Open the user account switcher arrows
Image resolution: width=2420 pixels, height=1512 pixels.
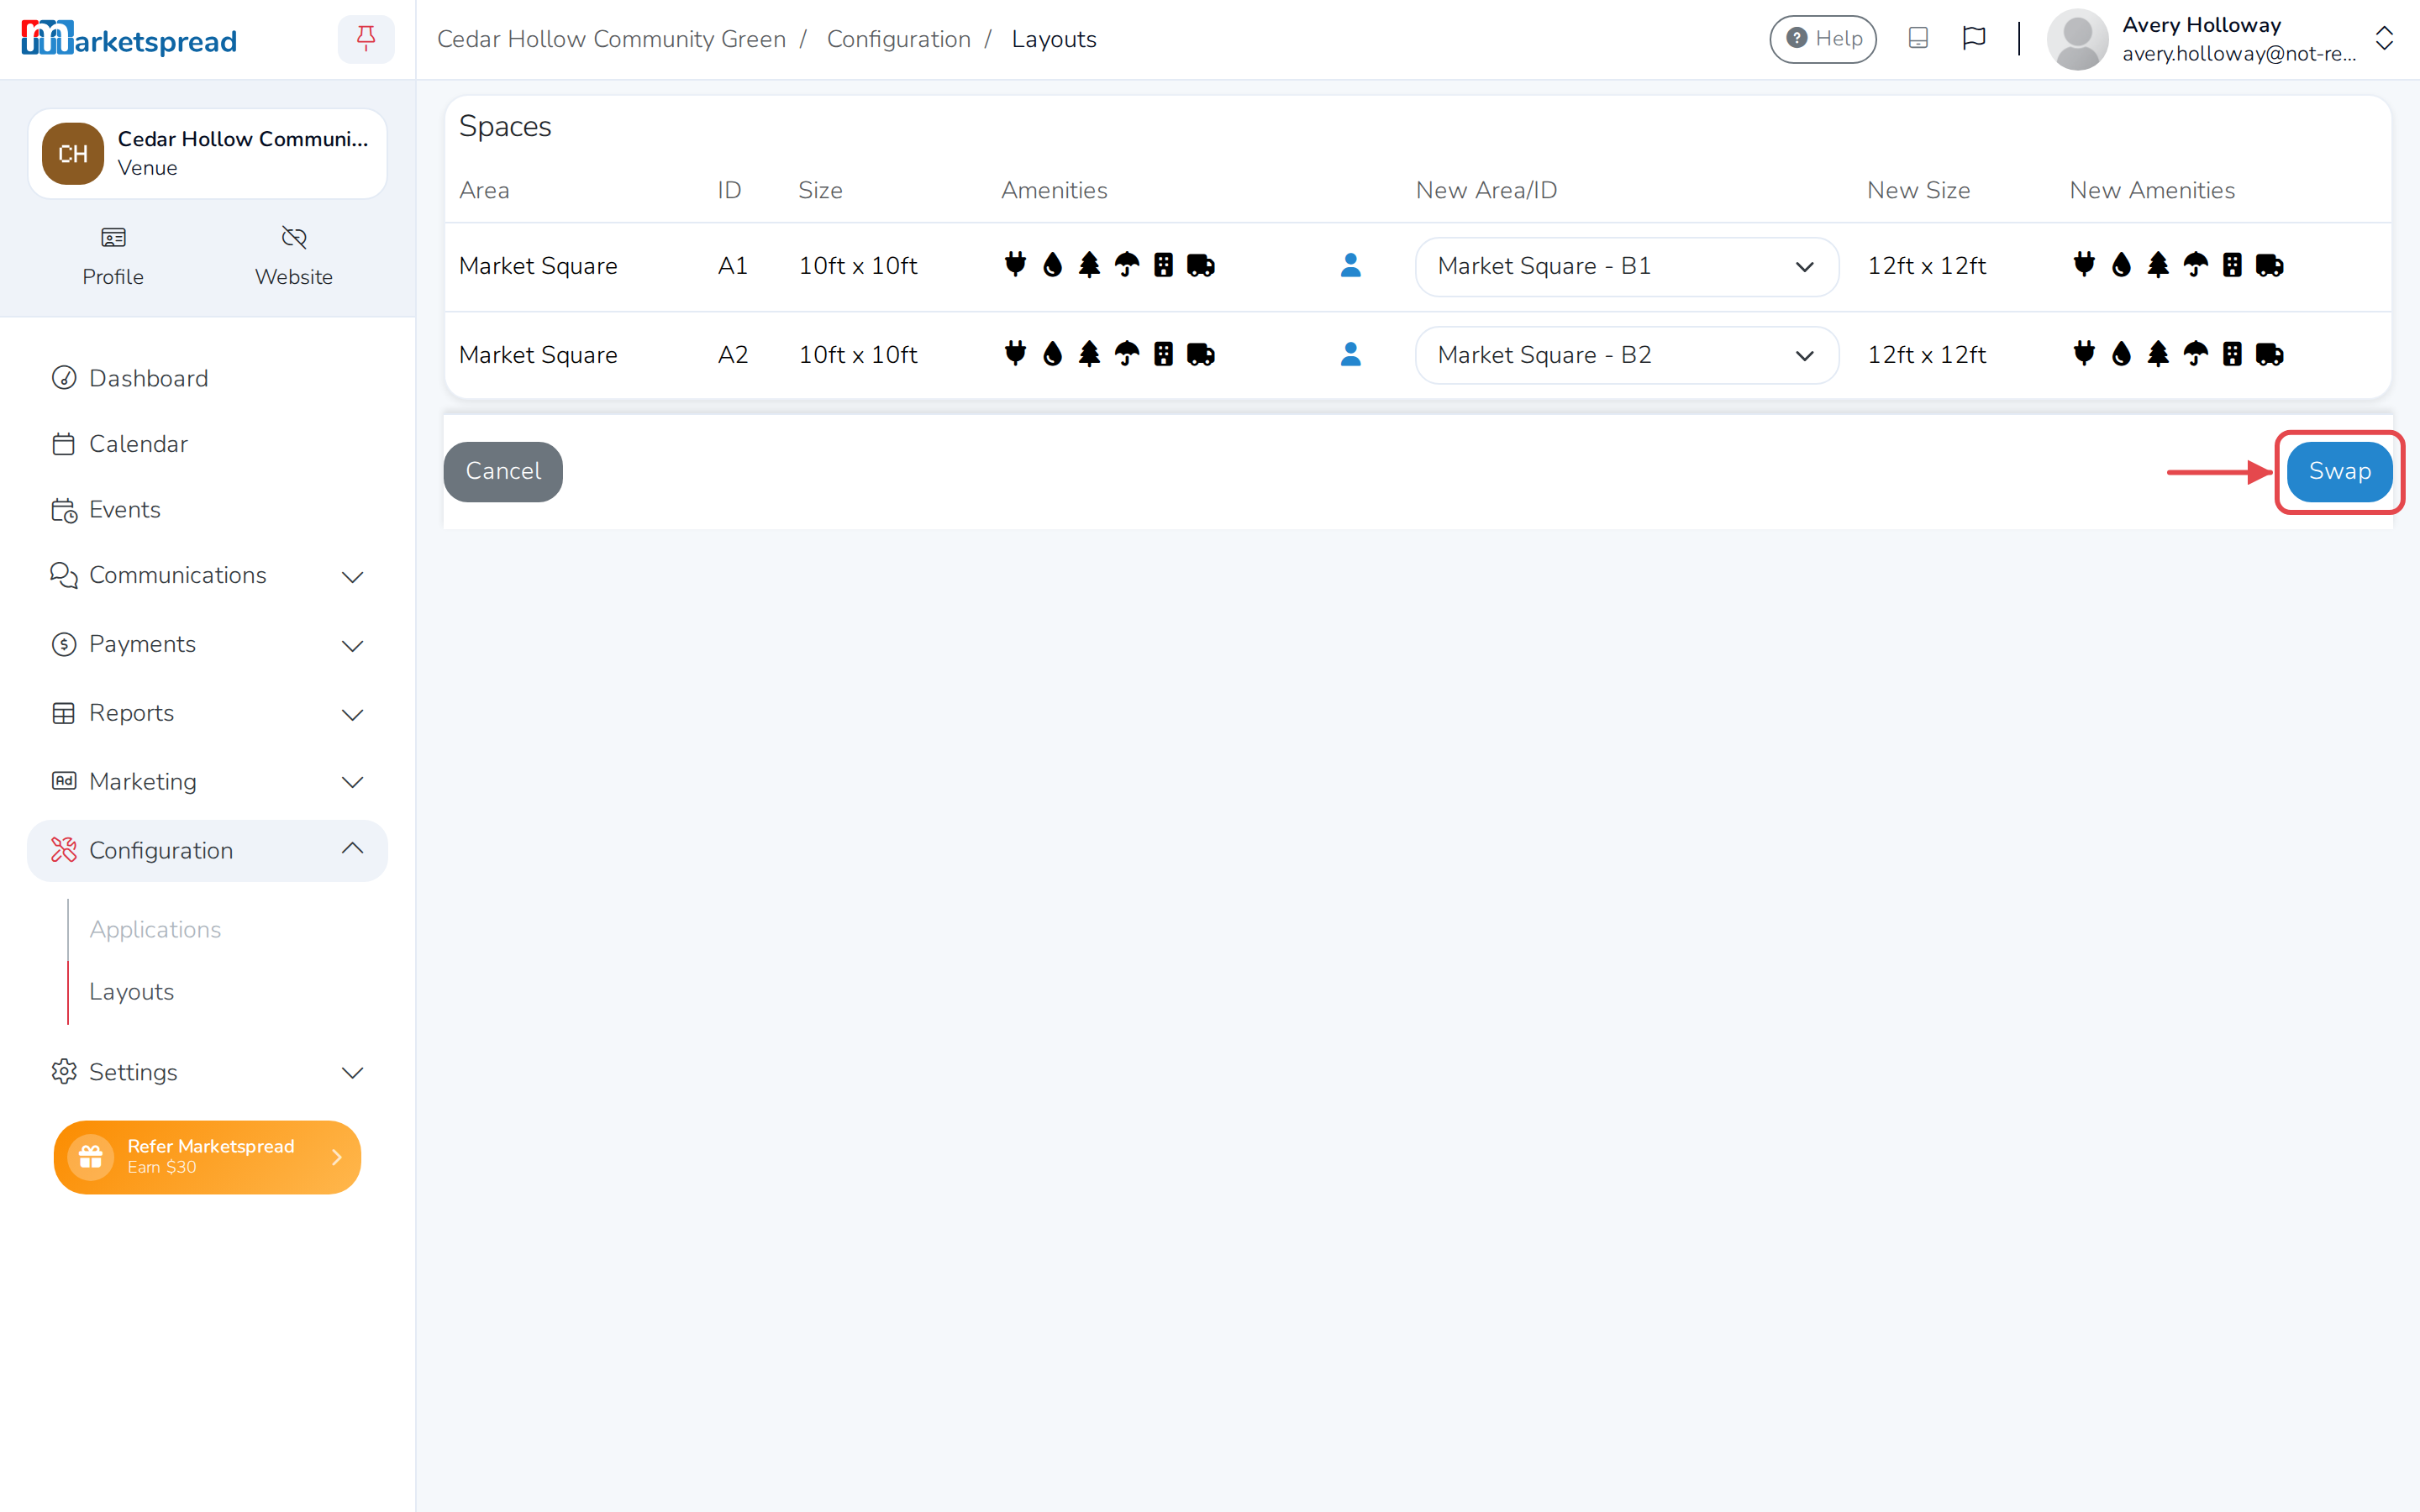click(x=2384, y=39)
